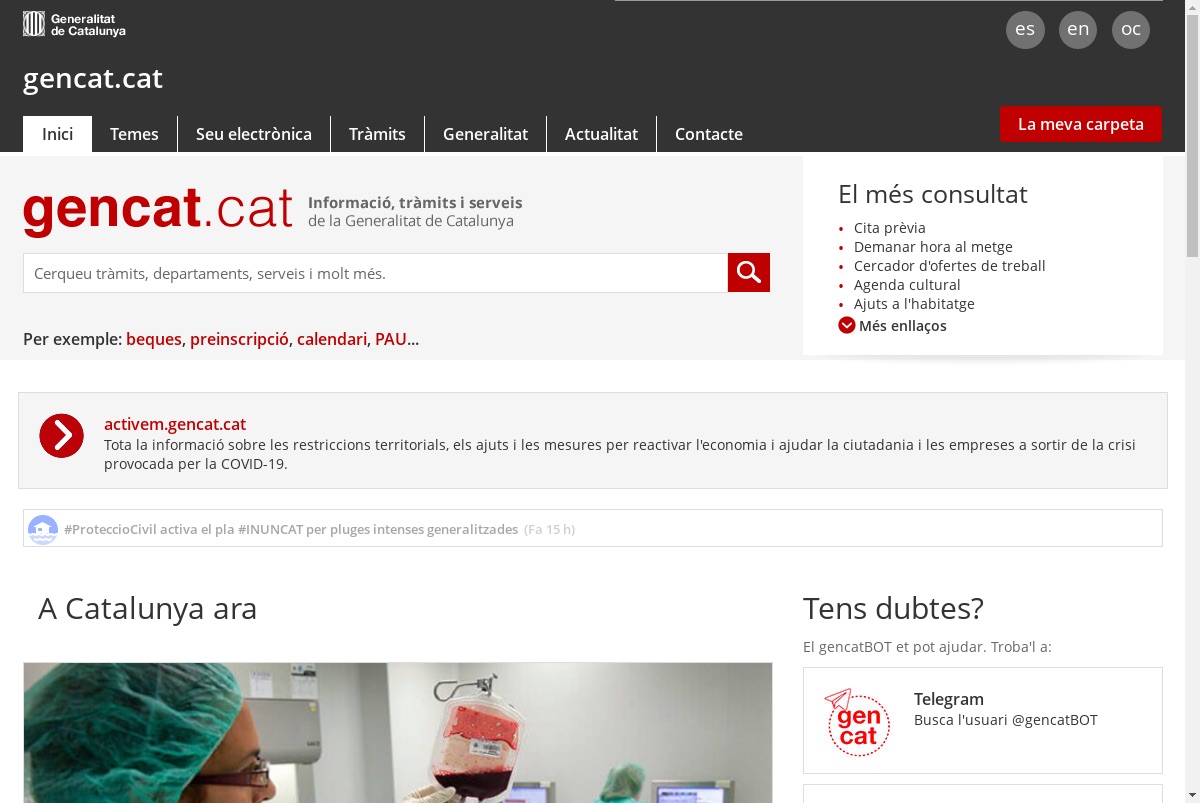The image size is (1200, 803).
Task: Open La meva carpeta
Action: [x=1081, y=124]
